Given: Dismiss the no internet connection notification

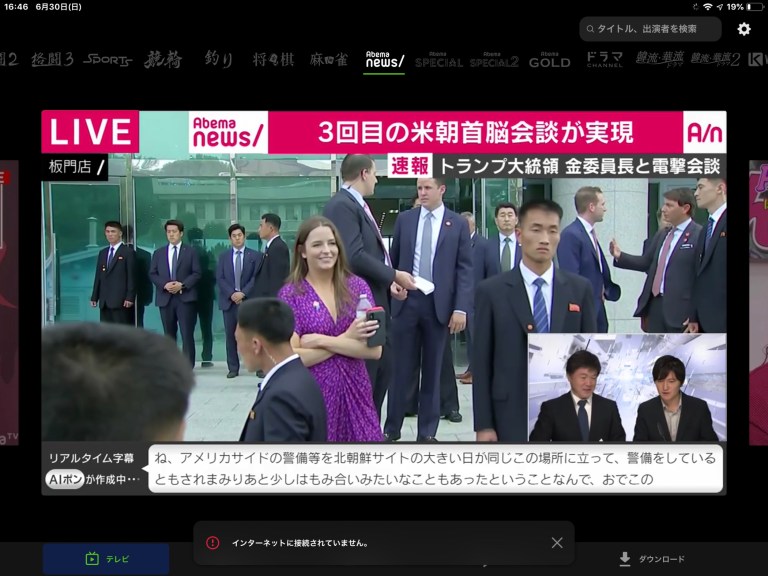Looking at the screenshot, I should tap(557, 543).
